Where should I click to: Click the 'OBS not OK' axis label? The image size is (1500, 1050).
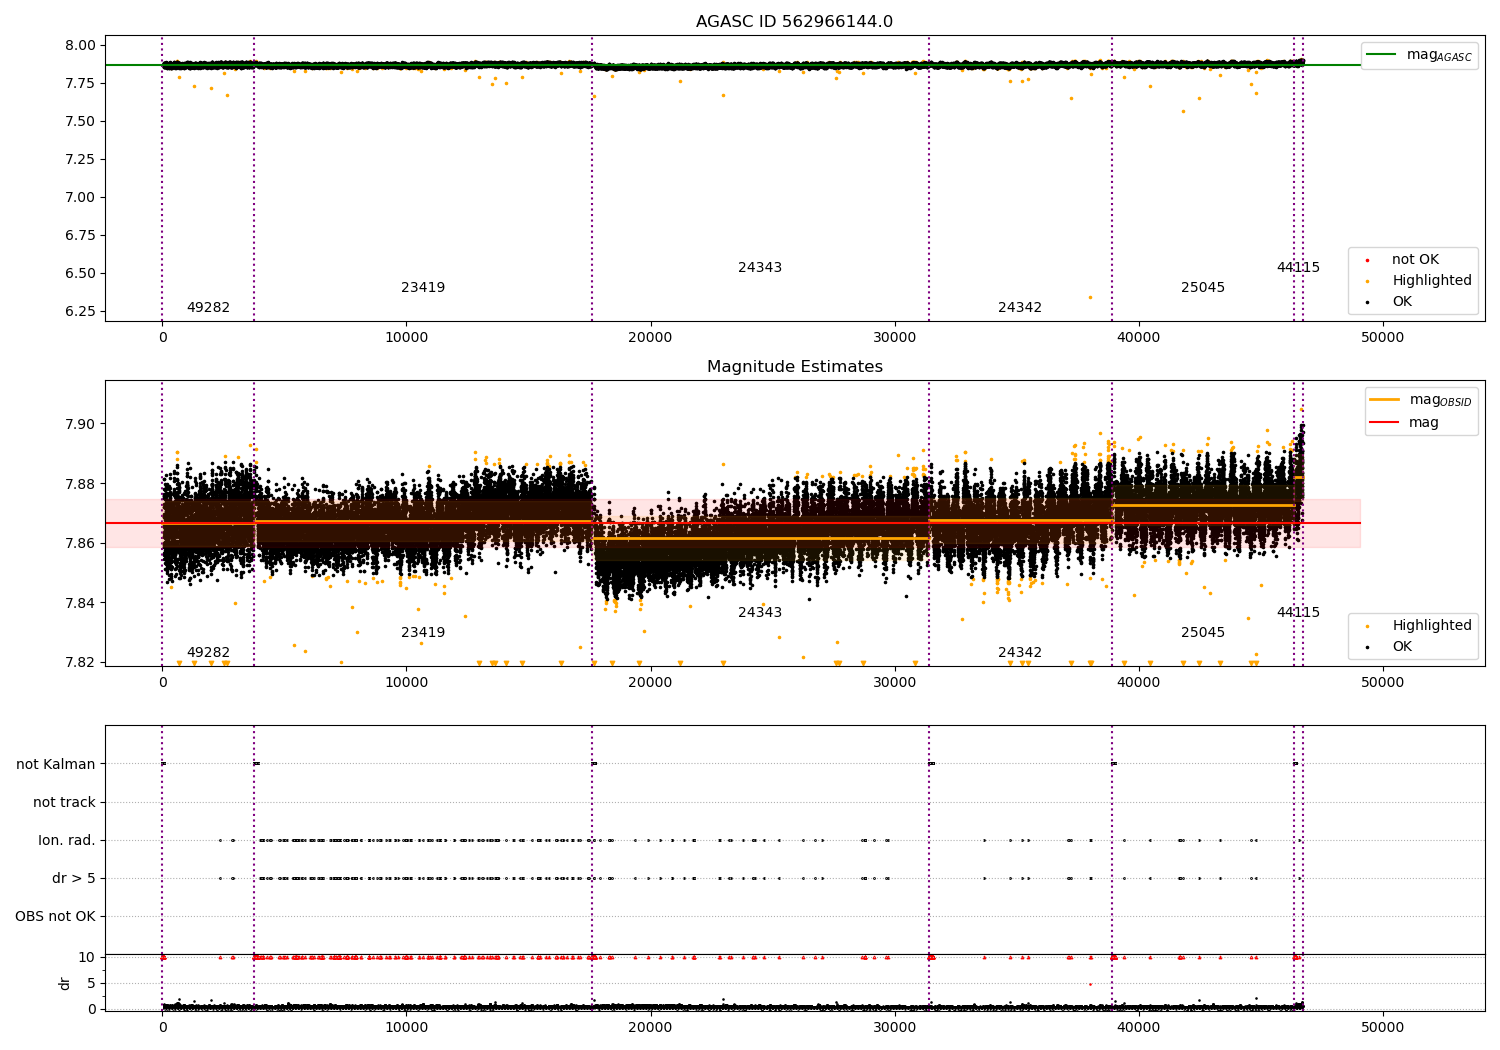(x=55, y=916)
